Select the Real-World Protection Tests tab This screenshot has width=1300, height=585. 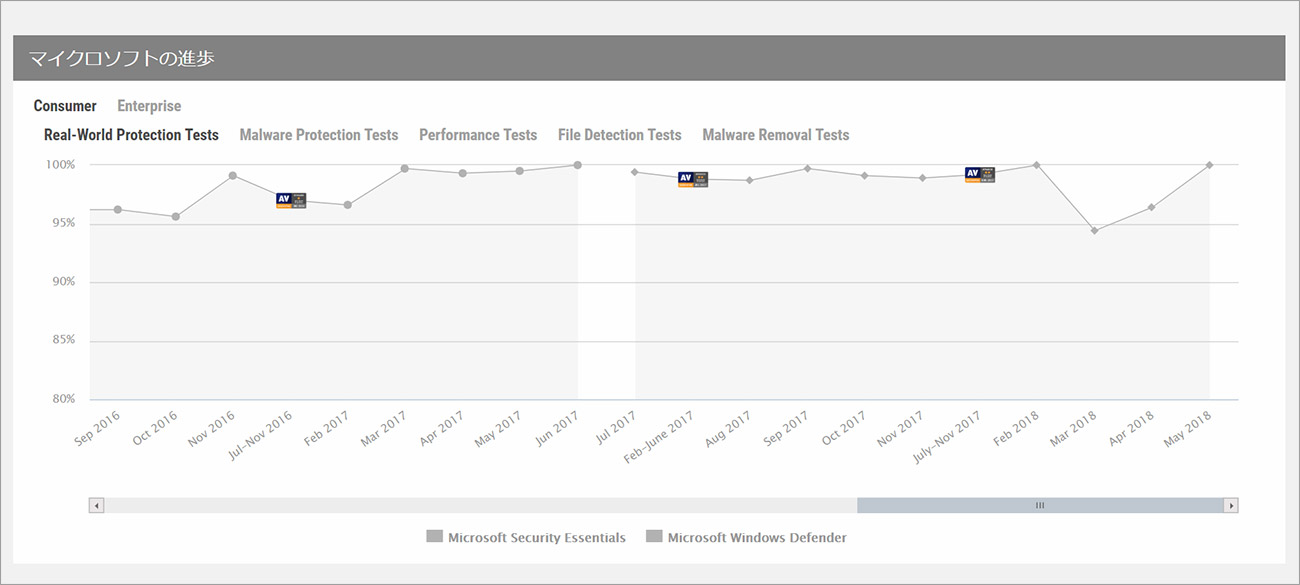[x=131, y=135]
